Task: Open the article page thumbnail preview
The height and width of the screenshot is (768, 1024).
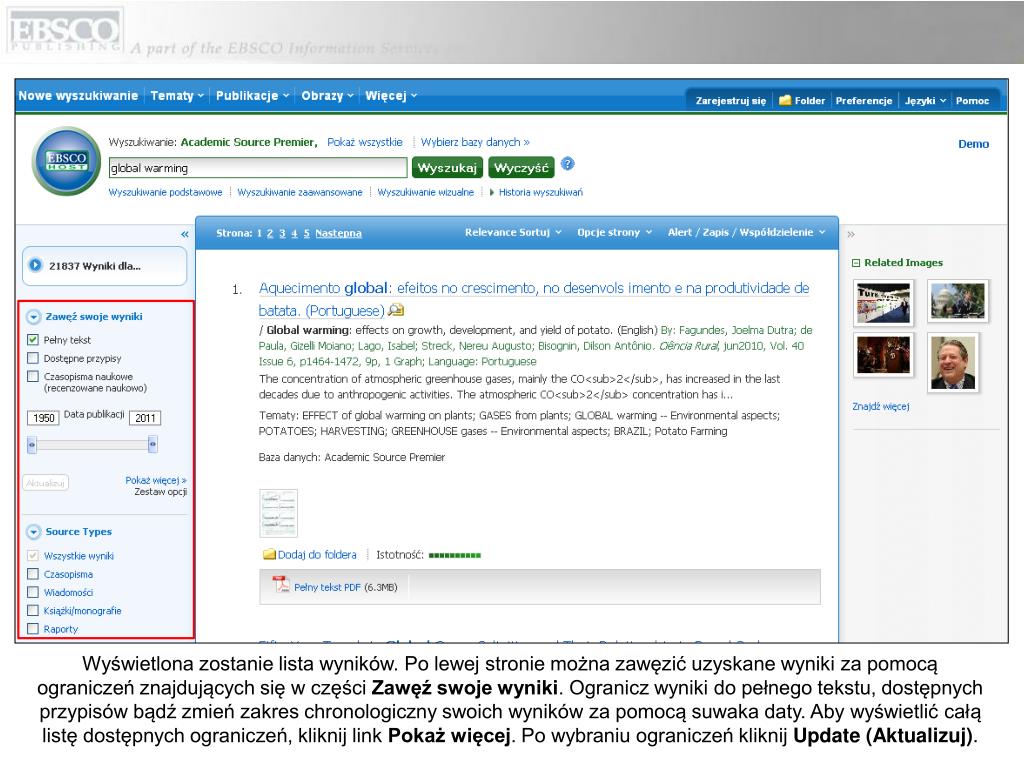Action: coord(279,513)
